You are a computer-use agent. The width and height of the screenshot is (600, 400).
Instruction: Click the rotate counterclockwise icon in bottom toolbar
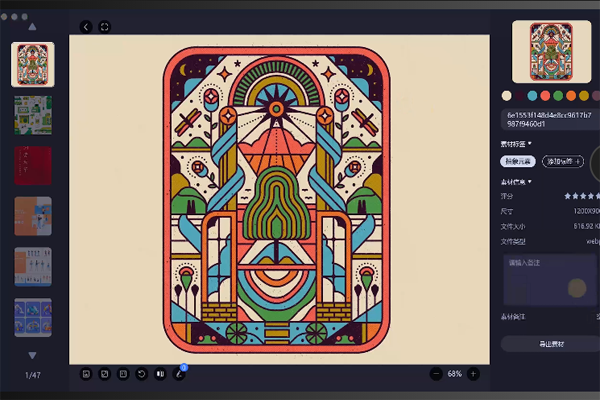click(141, 374)
